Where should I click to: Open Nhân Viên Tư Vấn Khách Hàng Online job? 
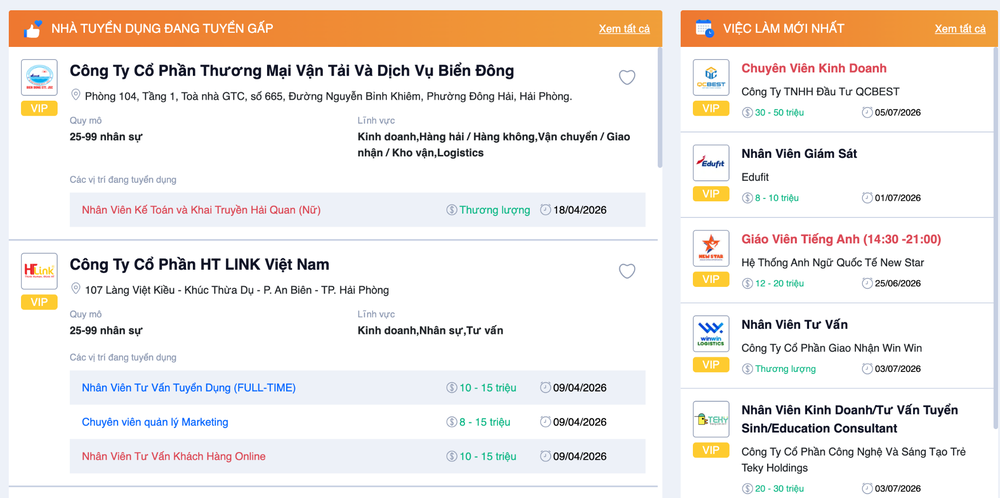coord(173,457)
